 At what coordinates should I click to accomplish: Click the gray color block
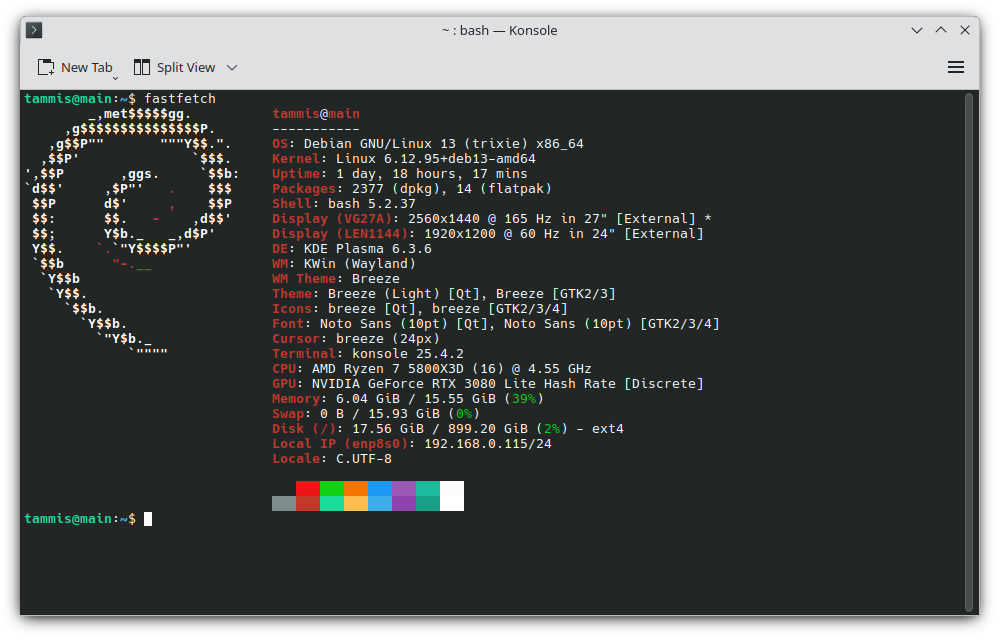284,504
